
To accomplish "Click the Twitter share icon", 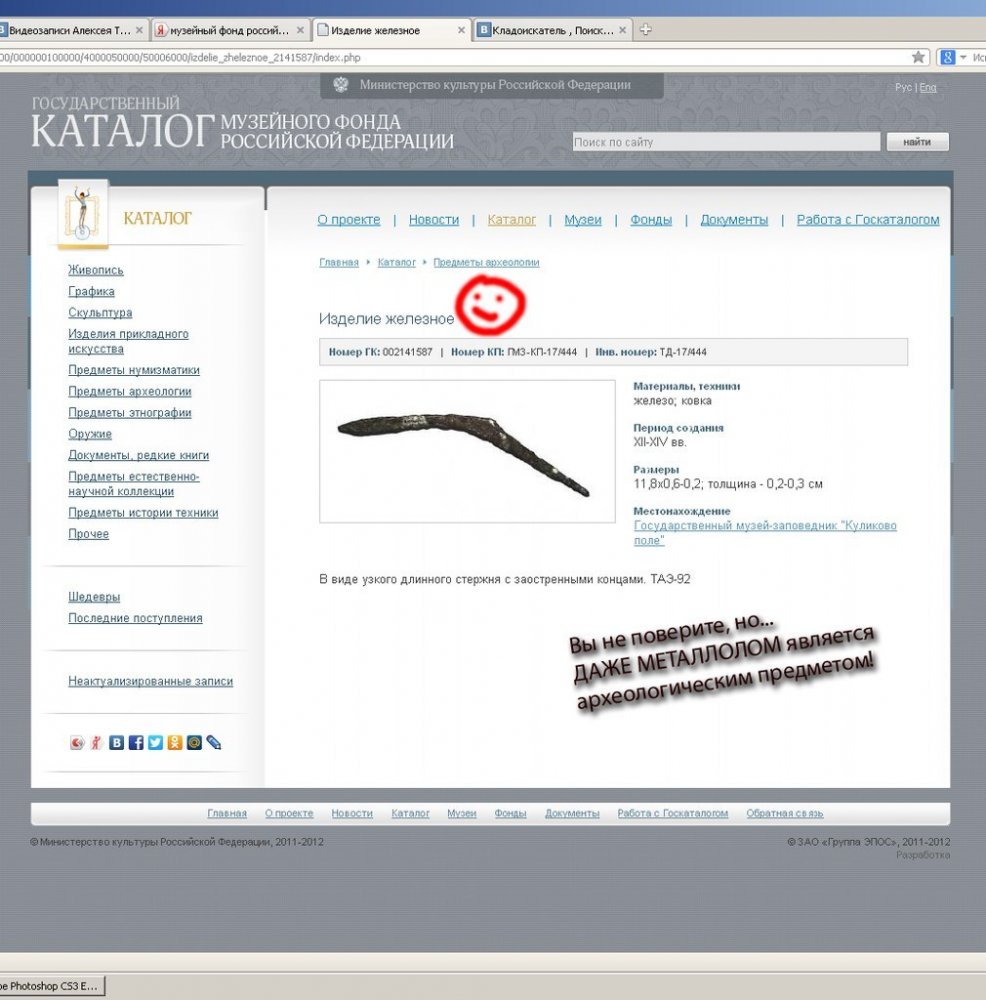I will 155,743.
